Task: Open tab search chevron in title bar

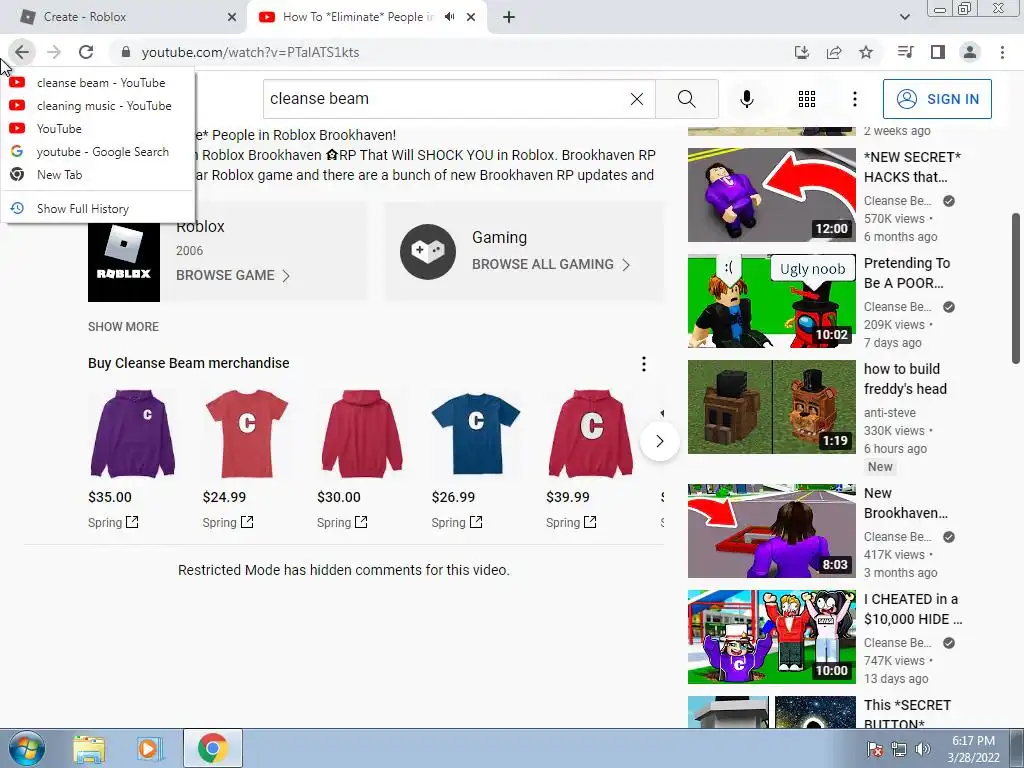Action: (x=904, y=17)
